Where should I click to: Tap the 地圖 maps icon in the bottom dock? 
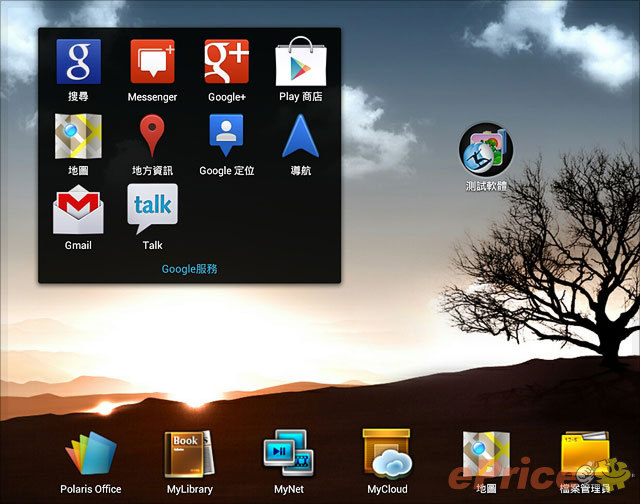coord(486,455)
